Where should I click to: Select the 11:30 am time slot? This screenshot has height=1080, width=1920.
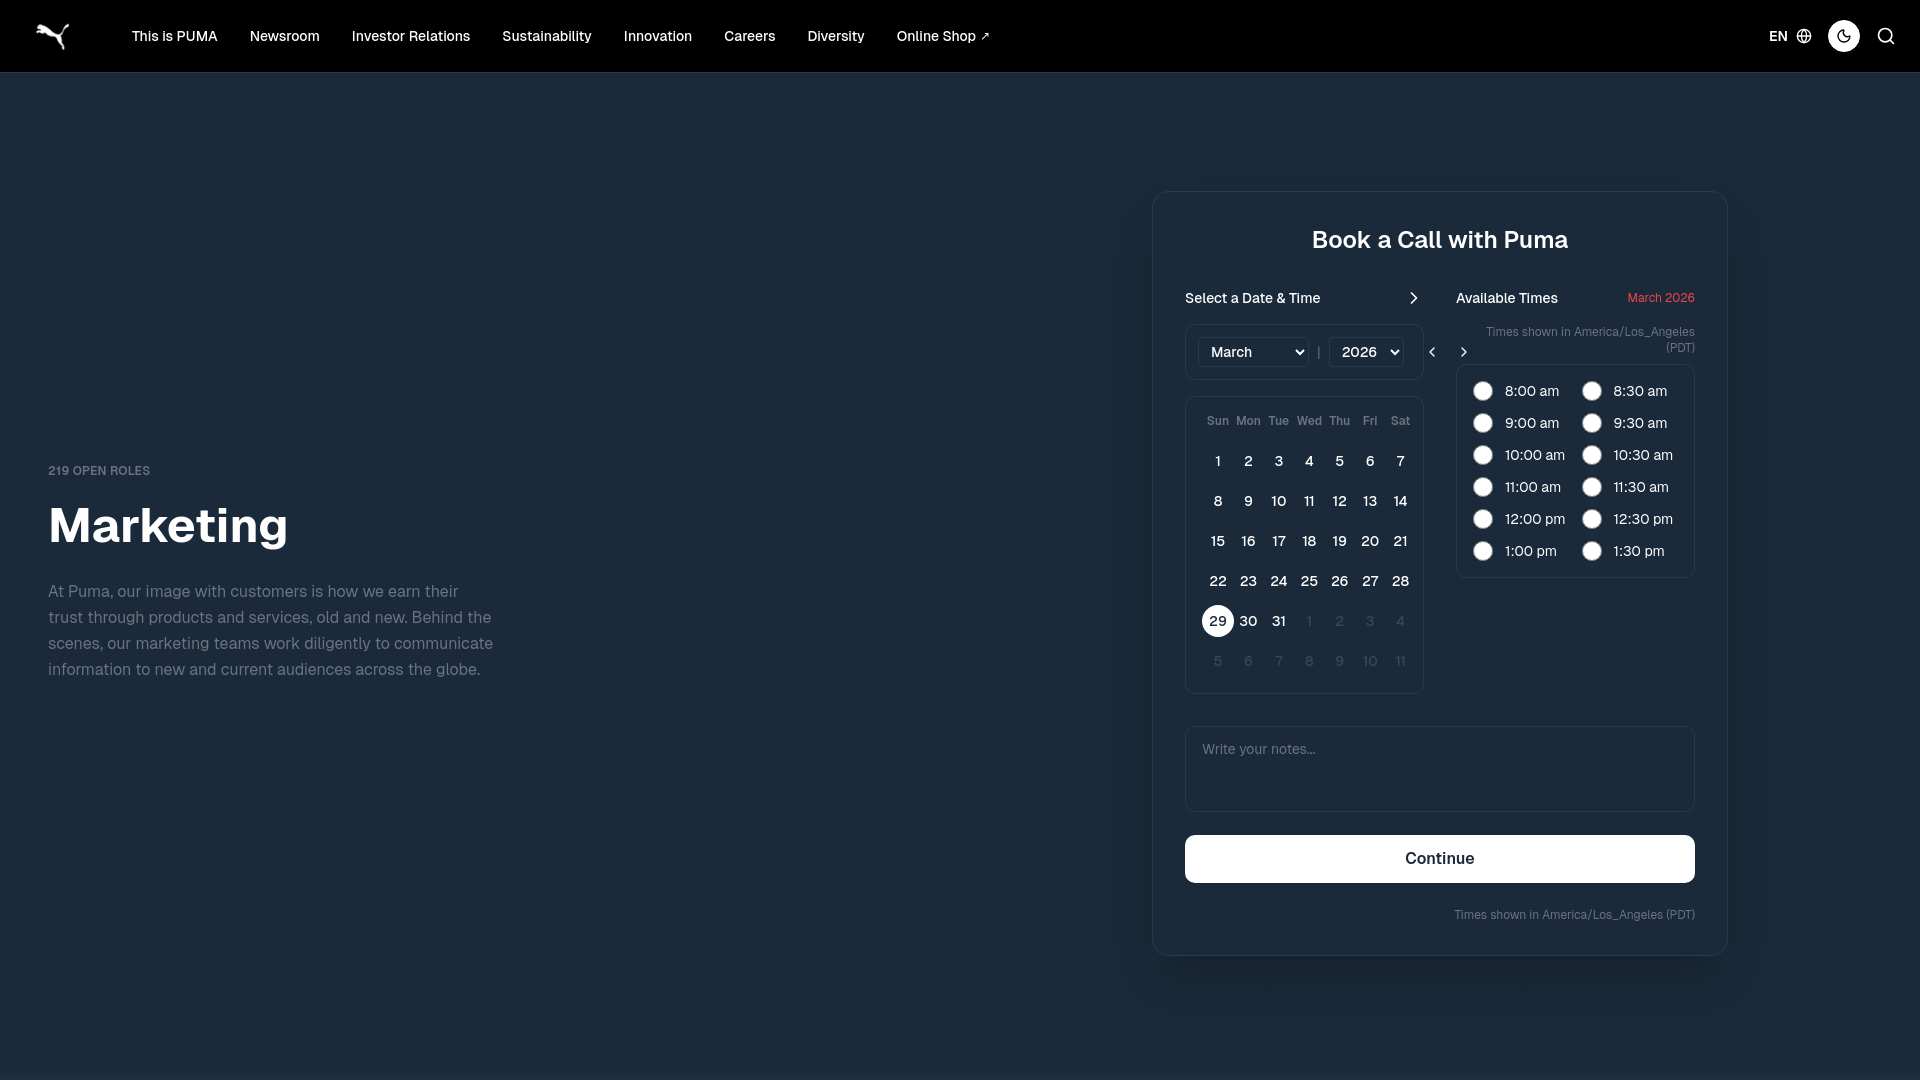[x=1592, y=487]
